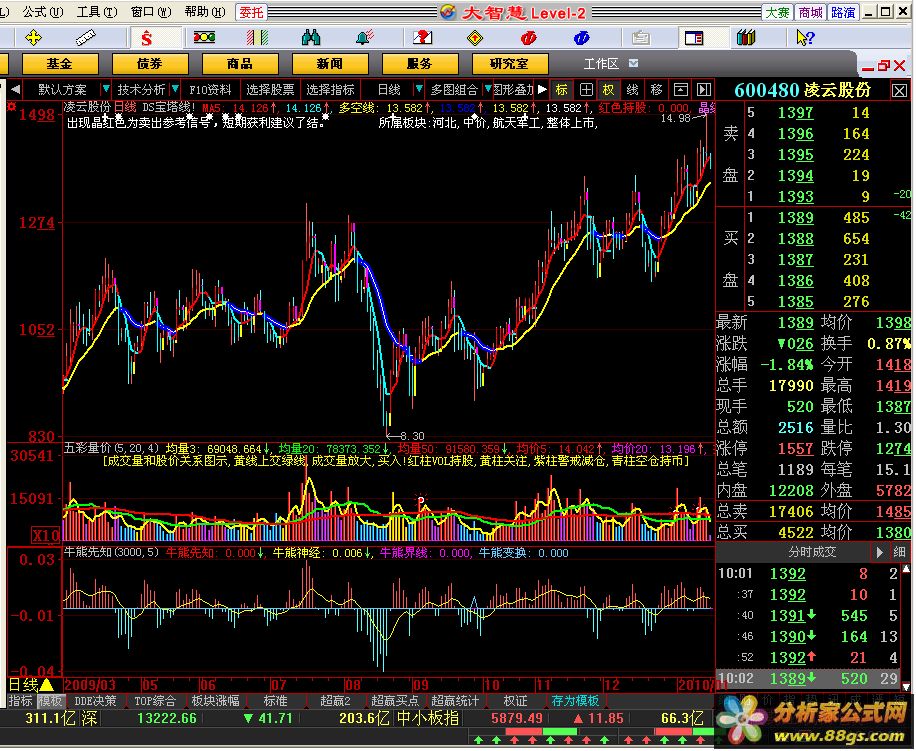Open the 窗口 menu
Image resolution: width=916 pixels, height=751 pixels.
[x=151, y=12]
